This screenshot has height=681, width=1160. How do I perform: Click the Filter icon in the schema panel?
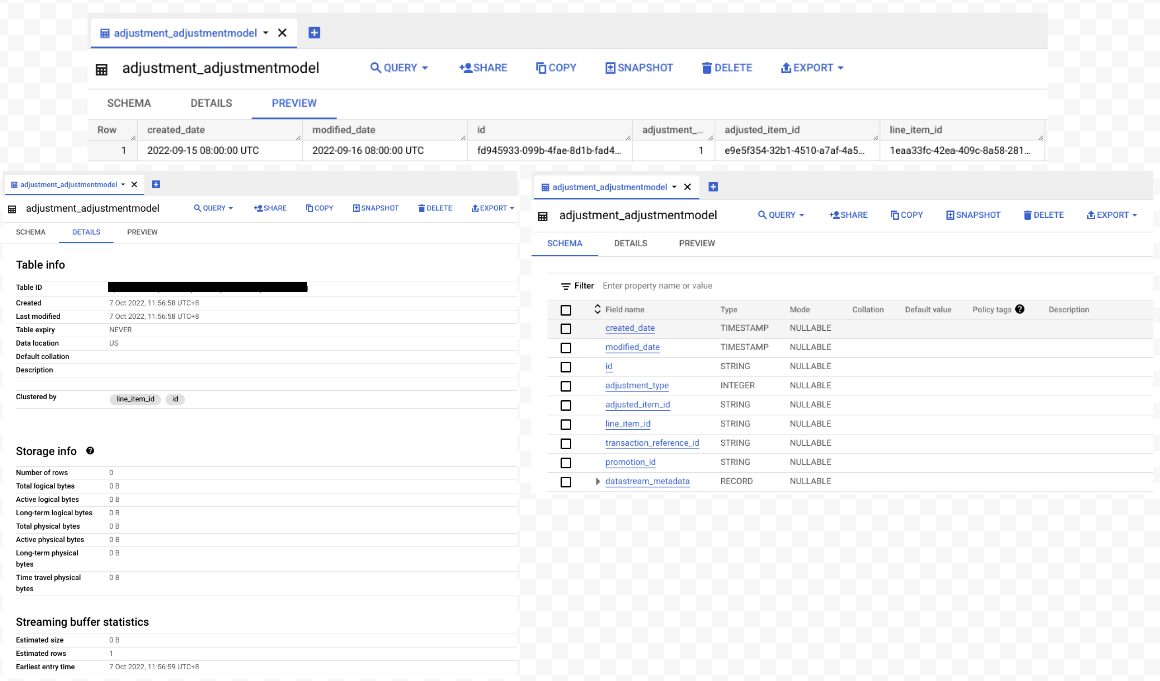coord(565,286)
